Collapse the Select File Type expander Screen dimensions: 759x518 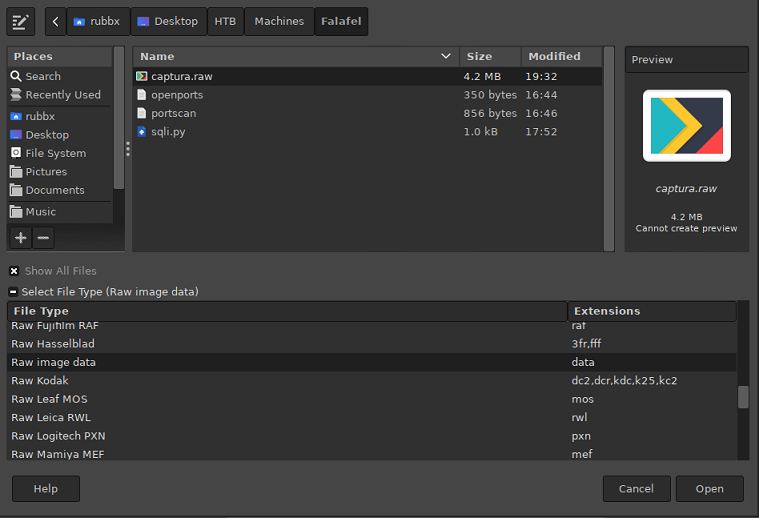click(x=14, y=292)
